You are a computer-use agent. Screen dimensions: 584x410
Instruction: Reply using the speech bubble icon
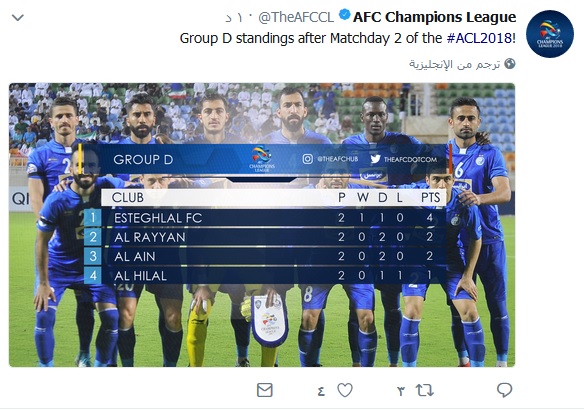click(505, 390)
